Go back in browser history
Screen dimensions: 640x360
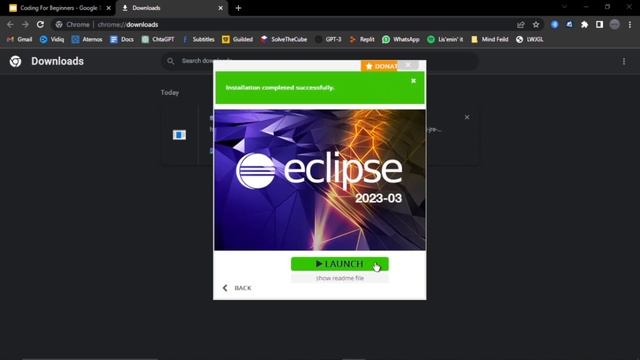point(10,24)
